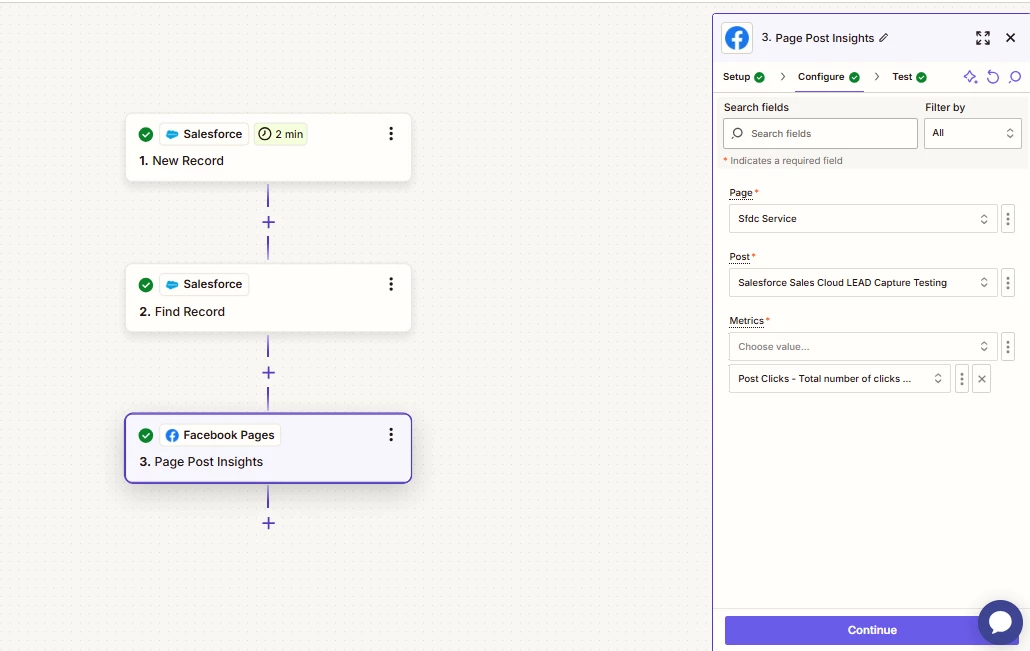This screenshot has width=1030, height=651.
Task: Open options menu beside Post Clicks metric
Action: pos(962,379)
